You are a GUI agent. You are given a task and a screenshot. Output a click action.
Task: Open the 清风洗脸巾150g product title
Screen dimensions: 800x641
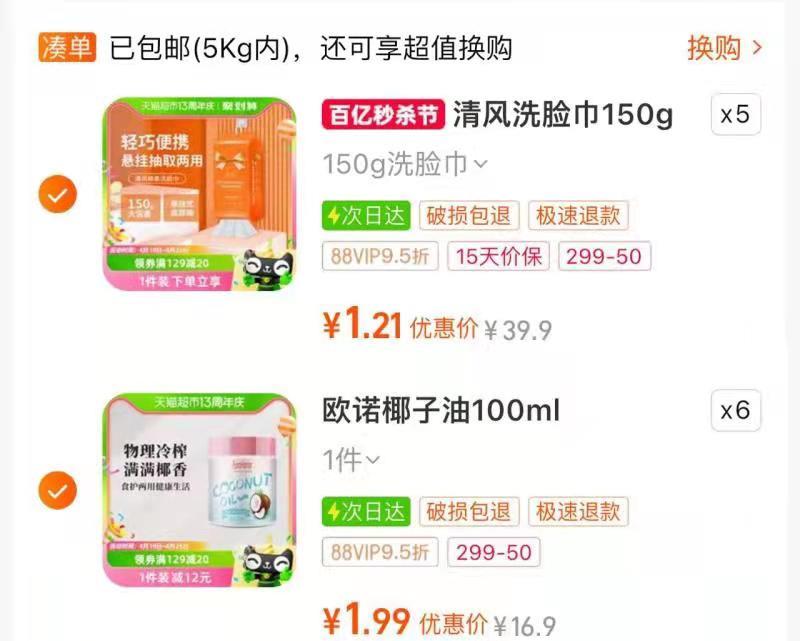pyautogui.click(x=563, y=114)
